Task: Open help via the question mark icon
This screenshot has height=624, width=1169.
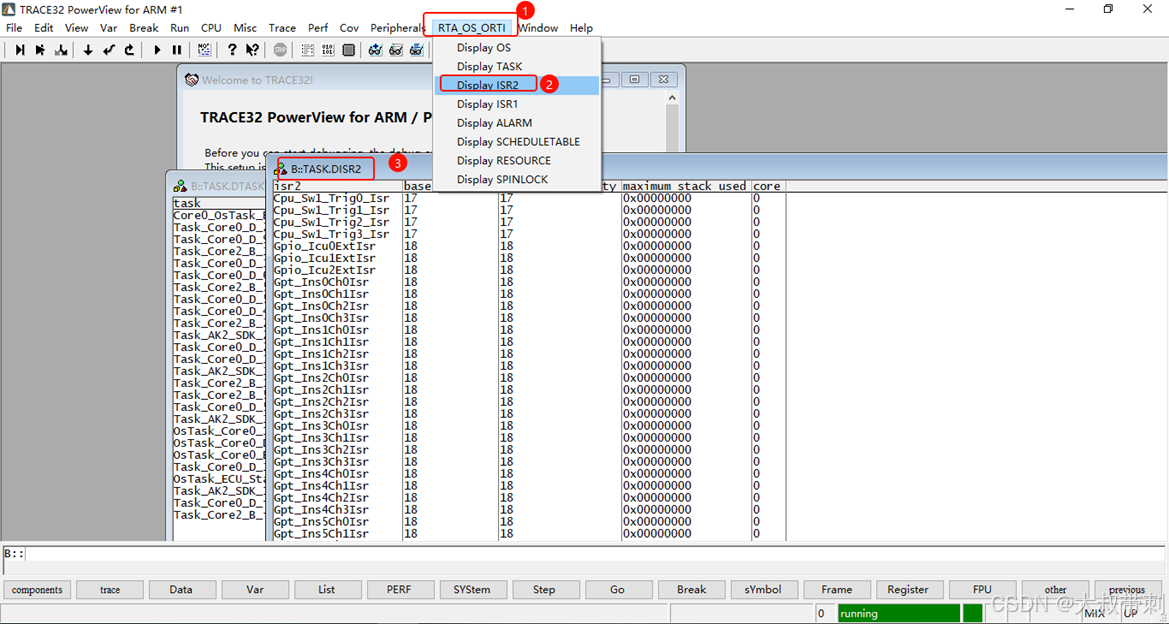Action: pos(232,50)
